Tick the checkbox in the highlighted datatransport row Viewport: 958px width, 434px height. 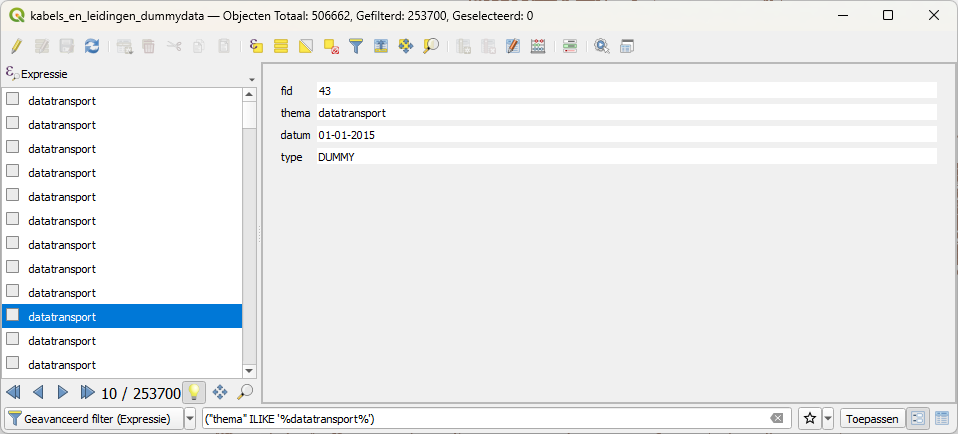coord(13,315)
